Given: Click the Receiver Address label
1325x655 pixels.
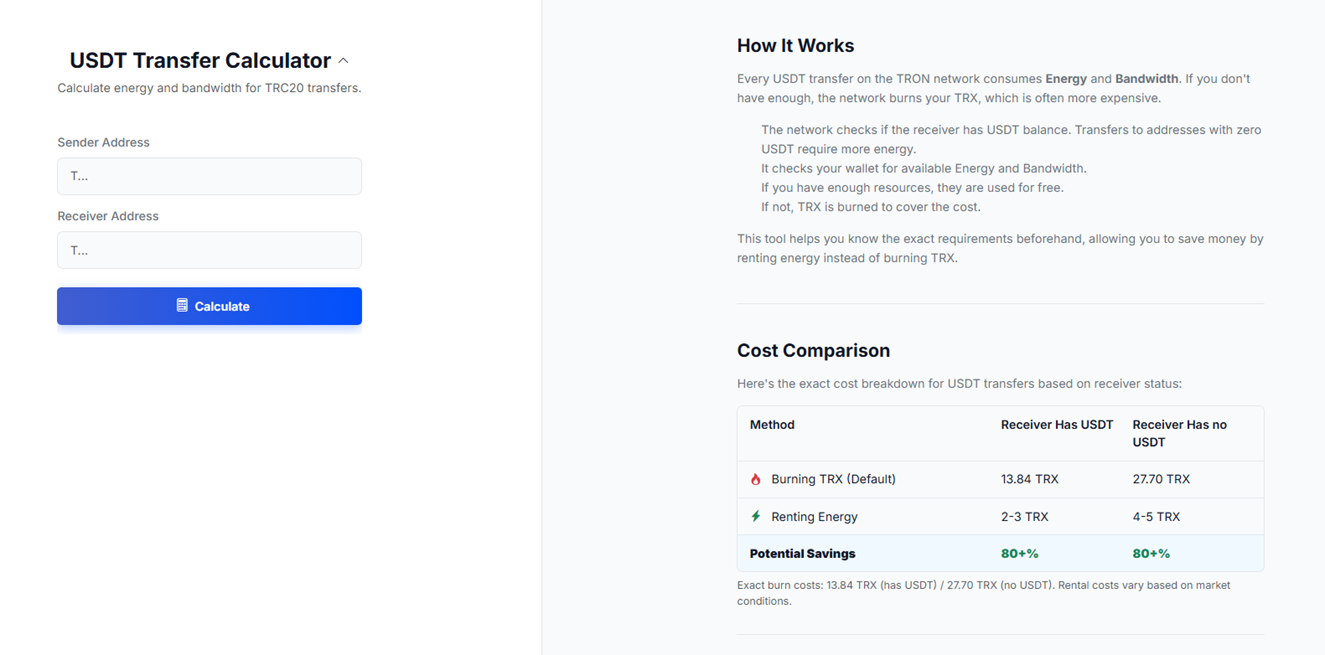Looking at the screenshot, I should click(108, 216).
